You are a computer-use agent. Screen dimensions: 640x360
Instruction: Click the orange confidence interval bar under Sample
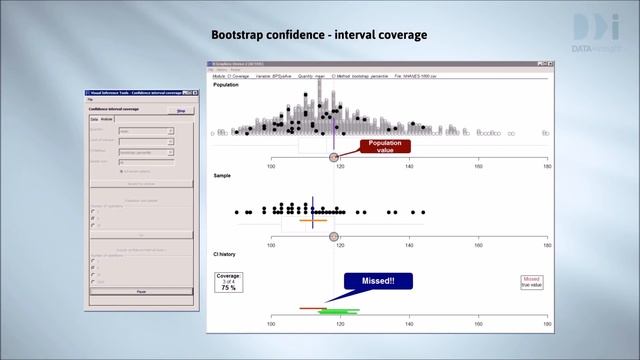pyautogui.click(x=313, y=221)
